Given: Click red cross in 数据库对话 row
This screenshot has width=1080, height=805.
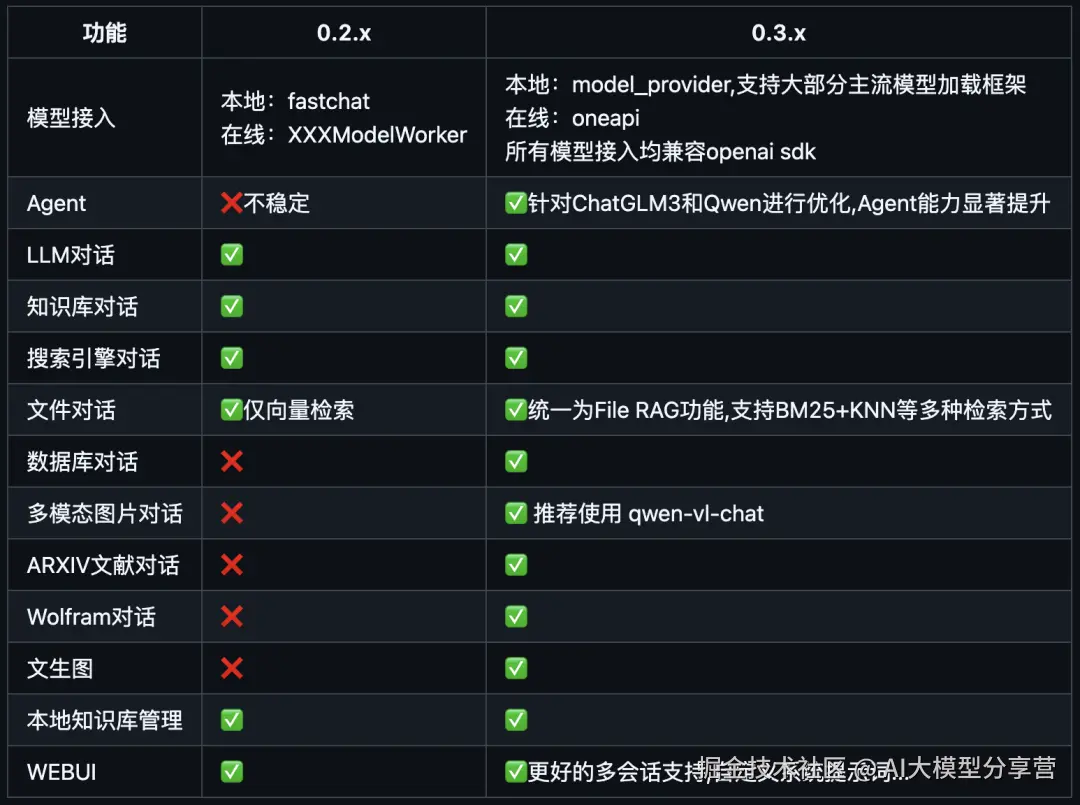Looking at the screenshot, I should point(231,461).
